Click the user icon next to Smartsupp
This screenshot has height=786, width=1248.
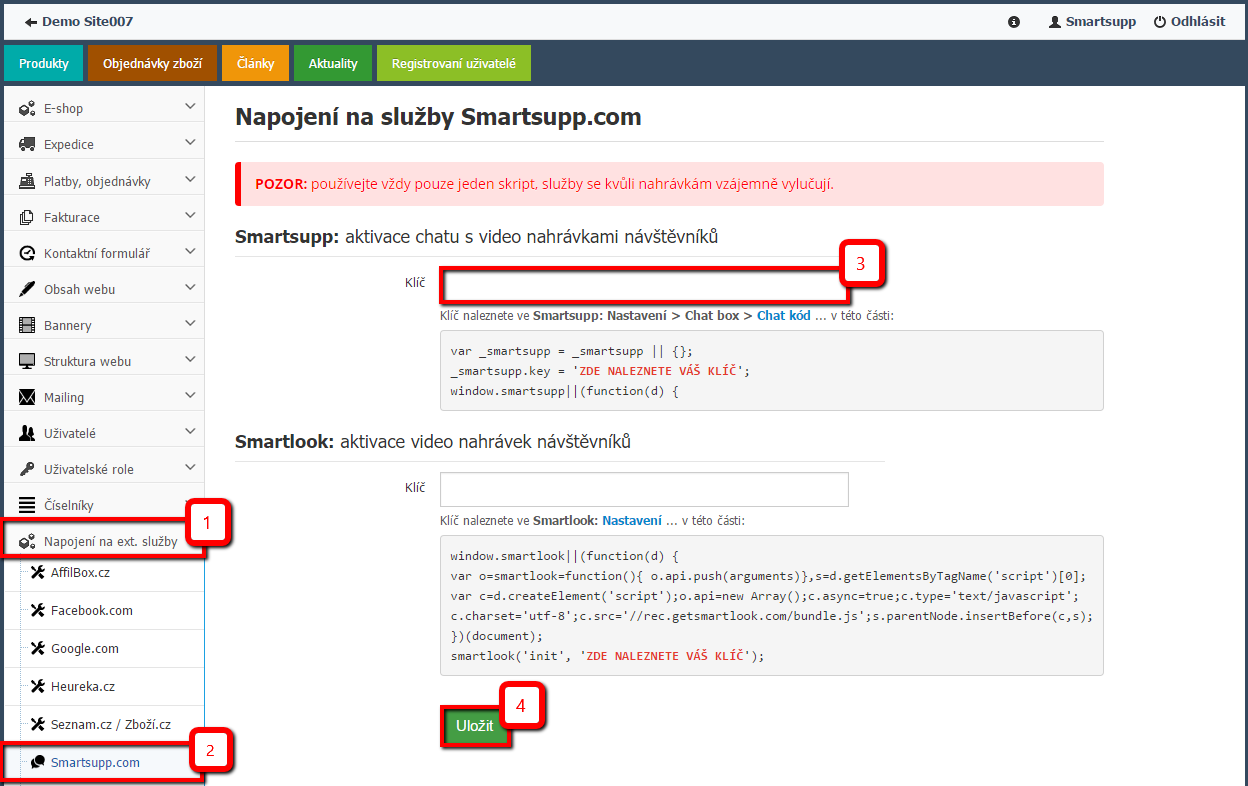[1054, 21]
